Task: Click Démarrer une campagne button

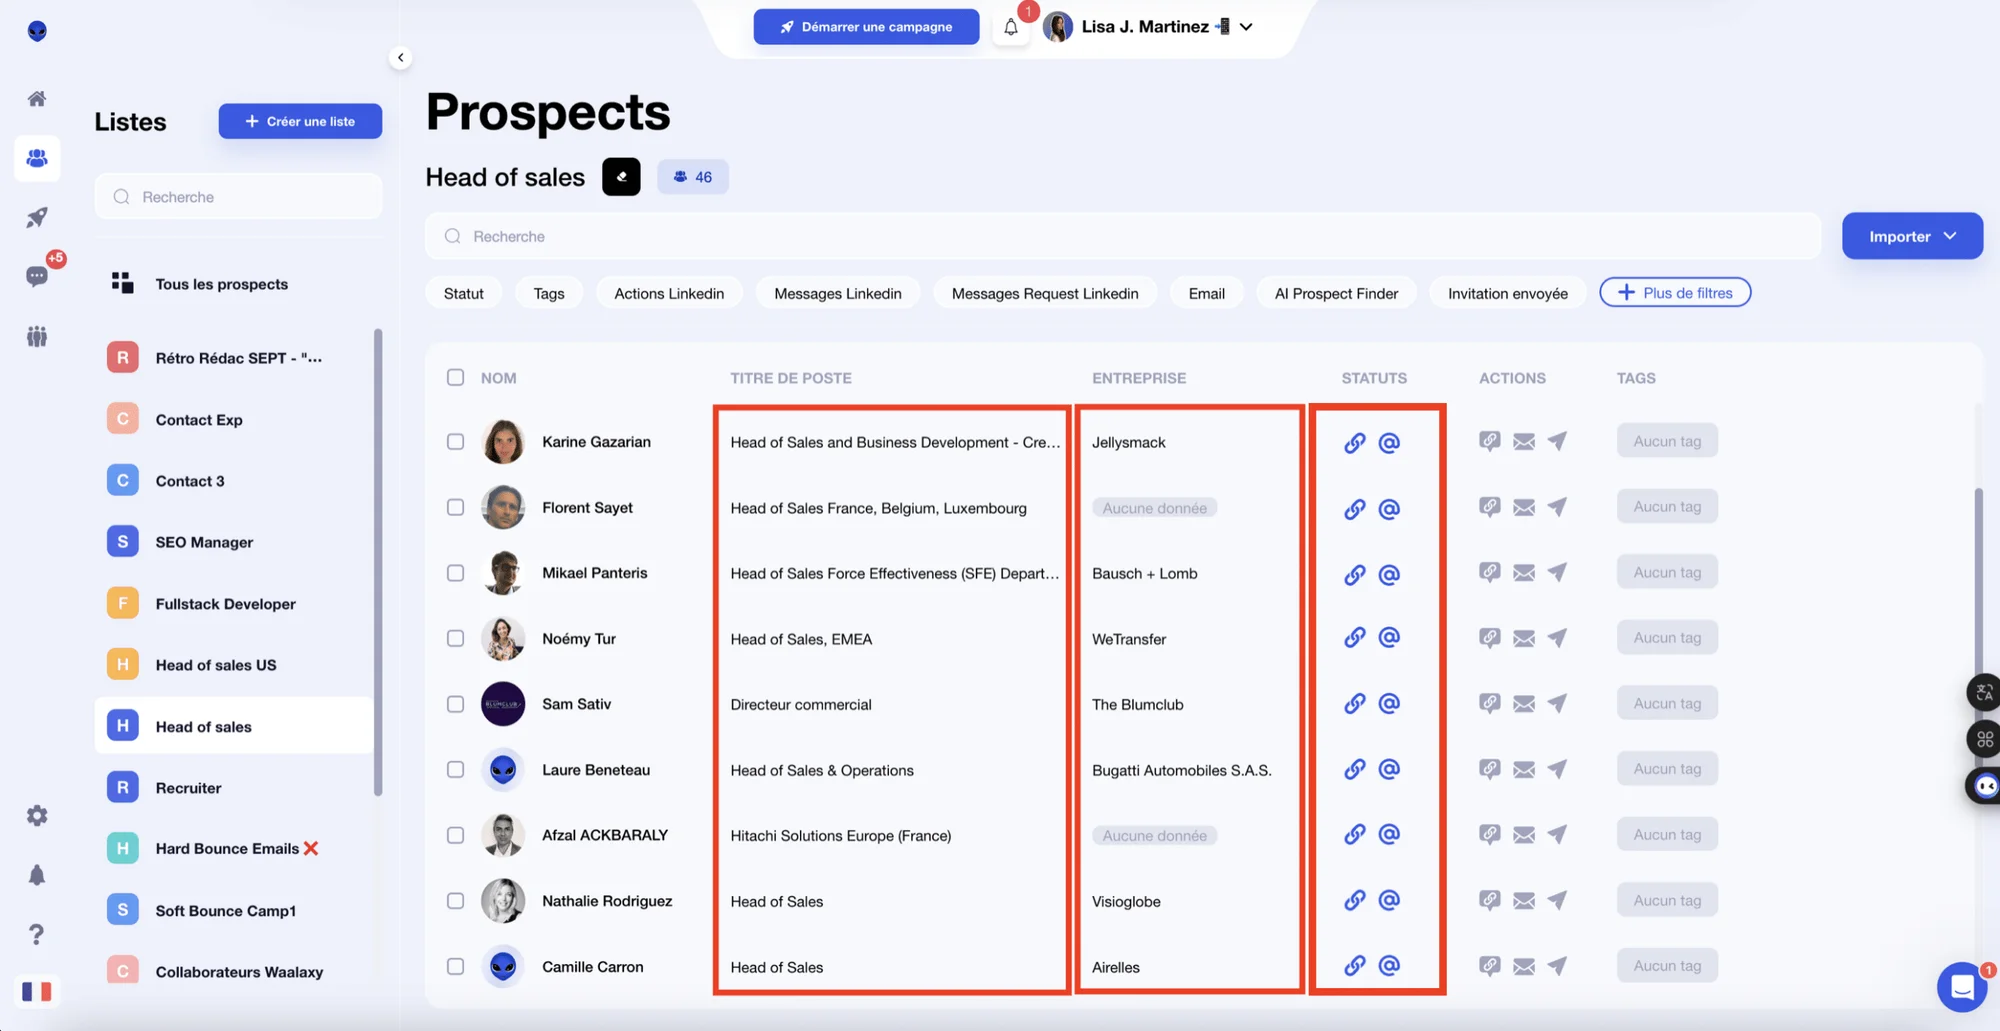Action: [x=866, y=27]
